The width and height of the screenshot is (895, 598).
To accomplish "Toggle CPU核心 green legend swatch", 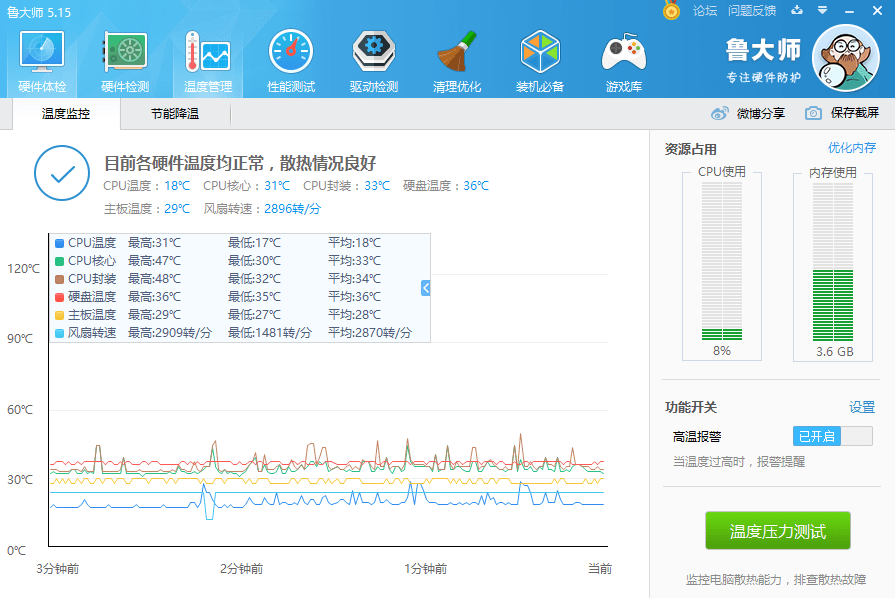I will pos(59,261).
